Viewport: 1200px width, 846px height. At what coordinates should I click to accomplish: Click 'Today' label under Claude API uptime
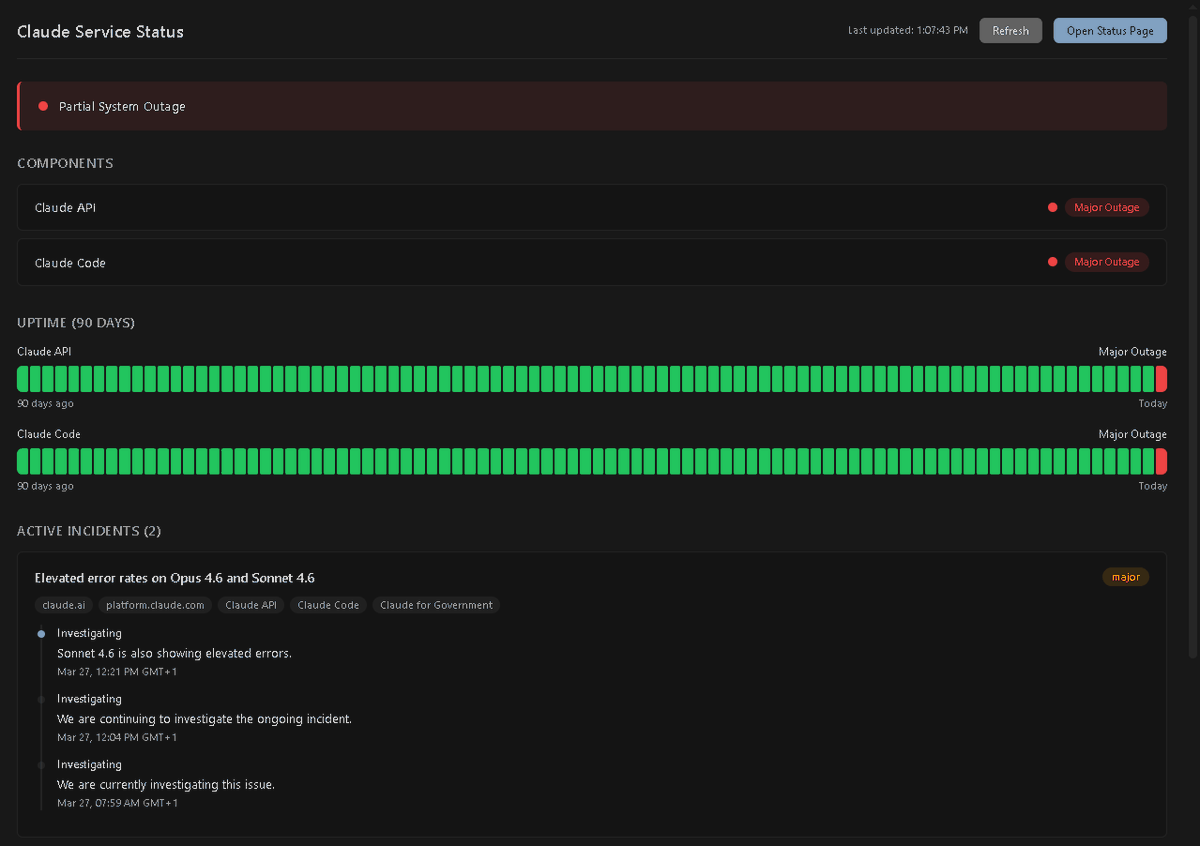(x=1152, y=404)
